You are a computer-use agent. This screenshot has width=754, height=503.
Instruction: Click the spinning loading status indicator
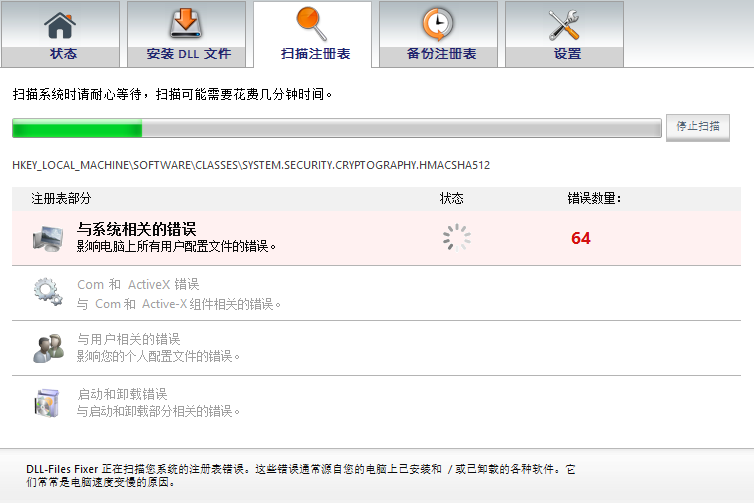(456, 238)
